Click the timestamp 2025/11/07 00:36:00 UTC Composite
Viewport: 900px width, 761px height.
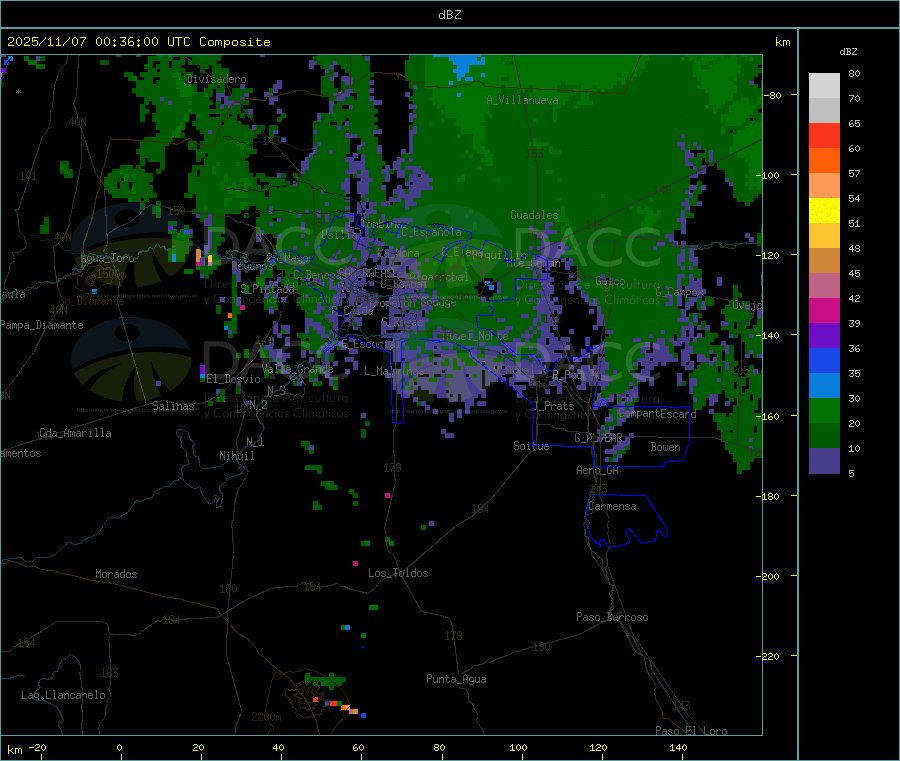(138, 42)
